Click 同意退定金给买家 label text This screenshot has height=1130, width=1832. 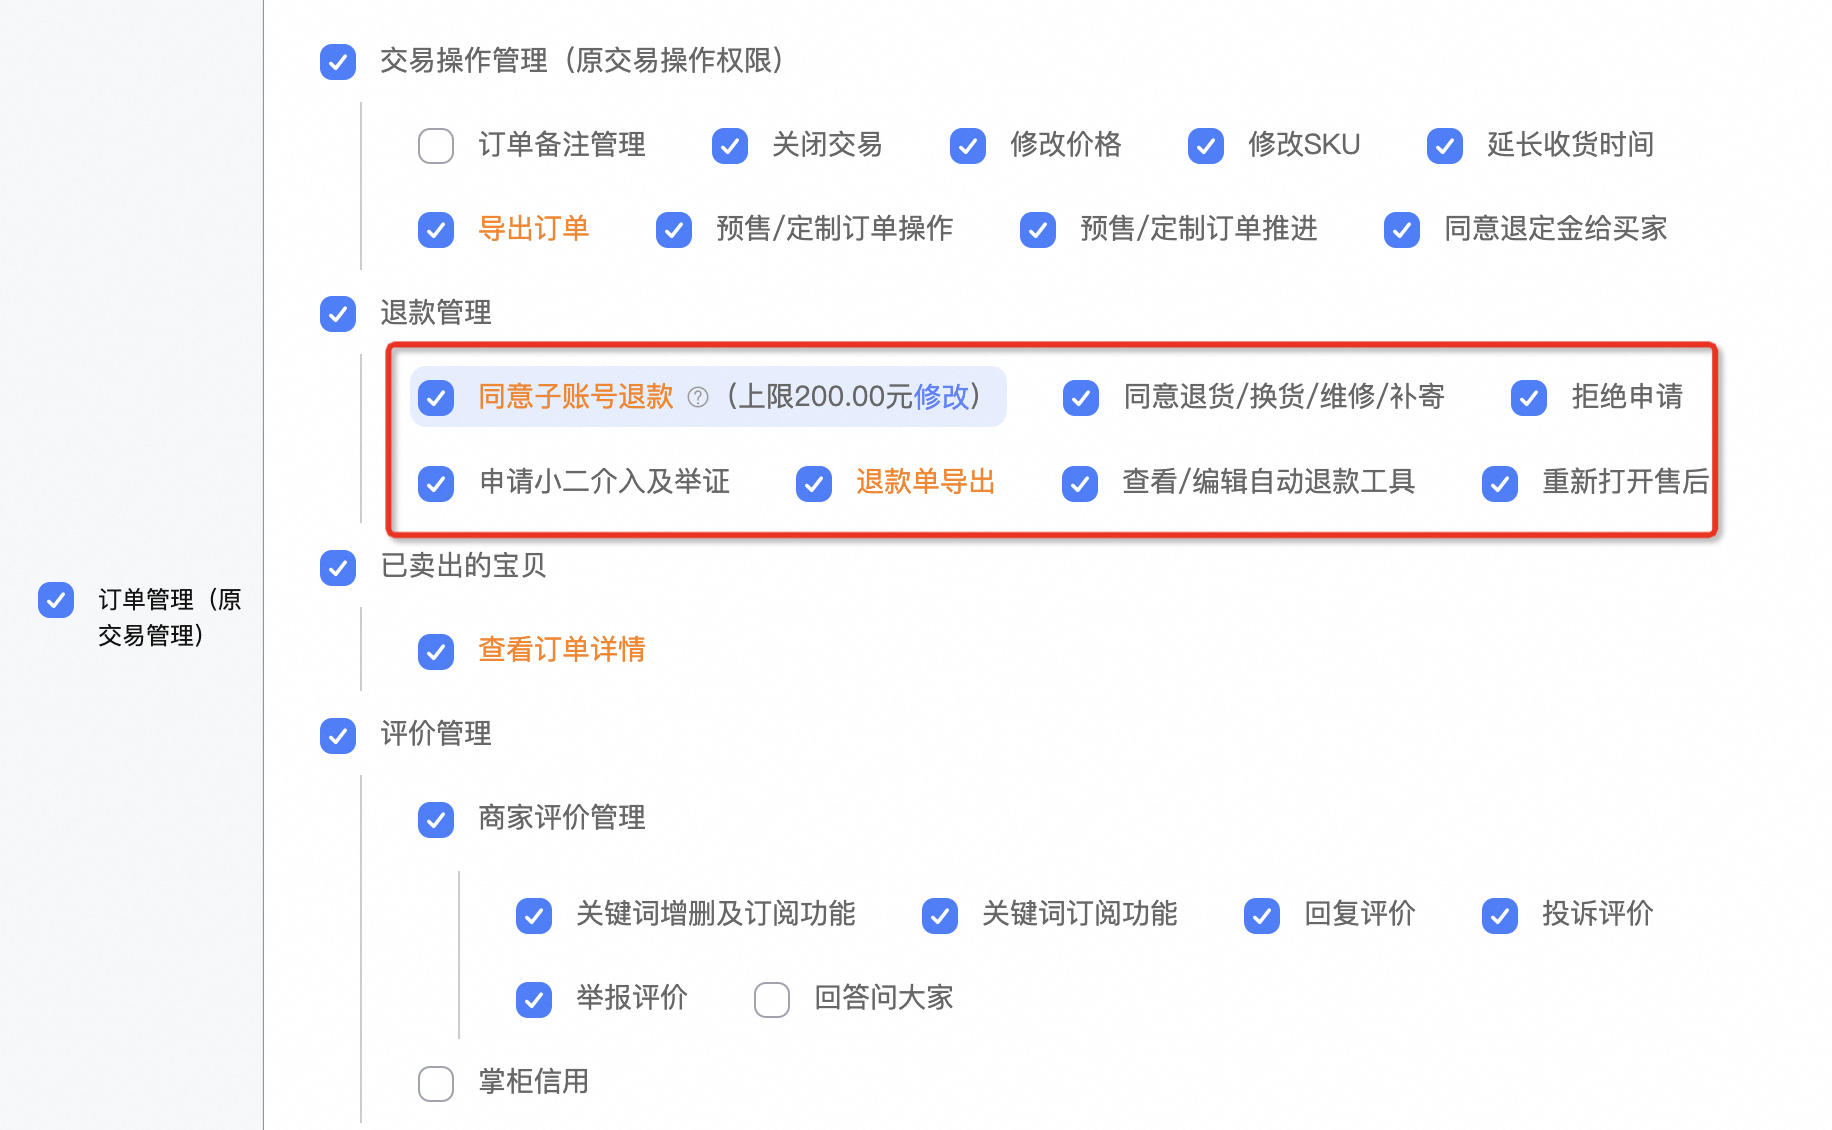click(x=1555, y=229)
